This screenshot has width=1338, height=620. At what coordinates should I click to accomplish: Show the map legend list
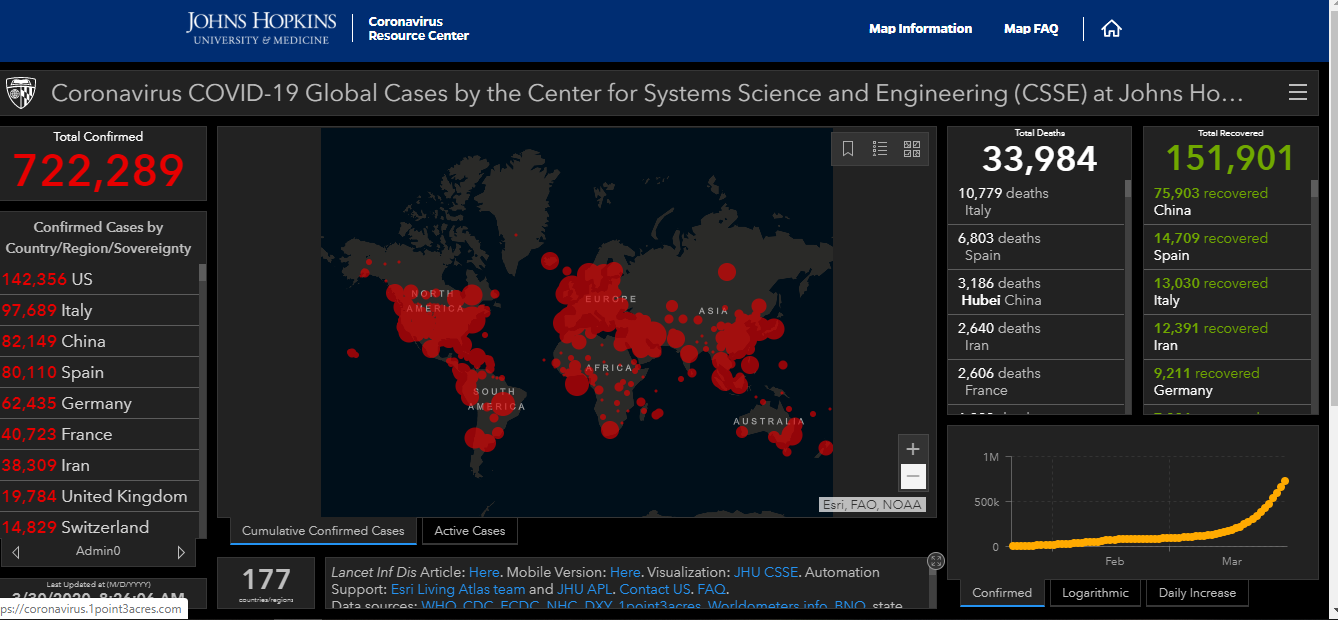(880, 149)
